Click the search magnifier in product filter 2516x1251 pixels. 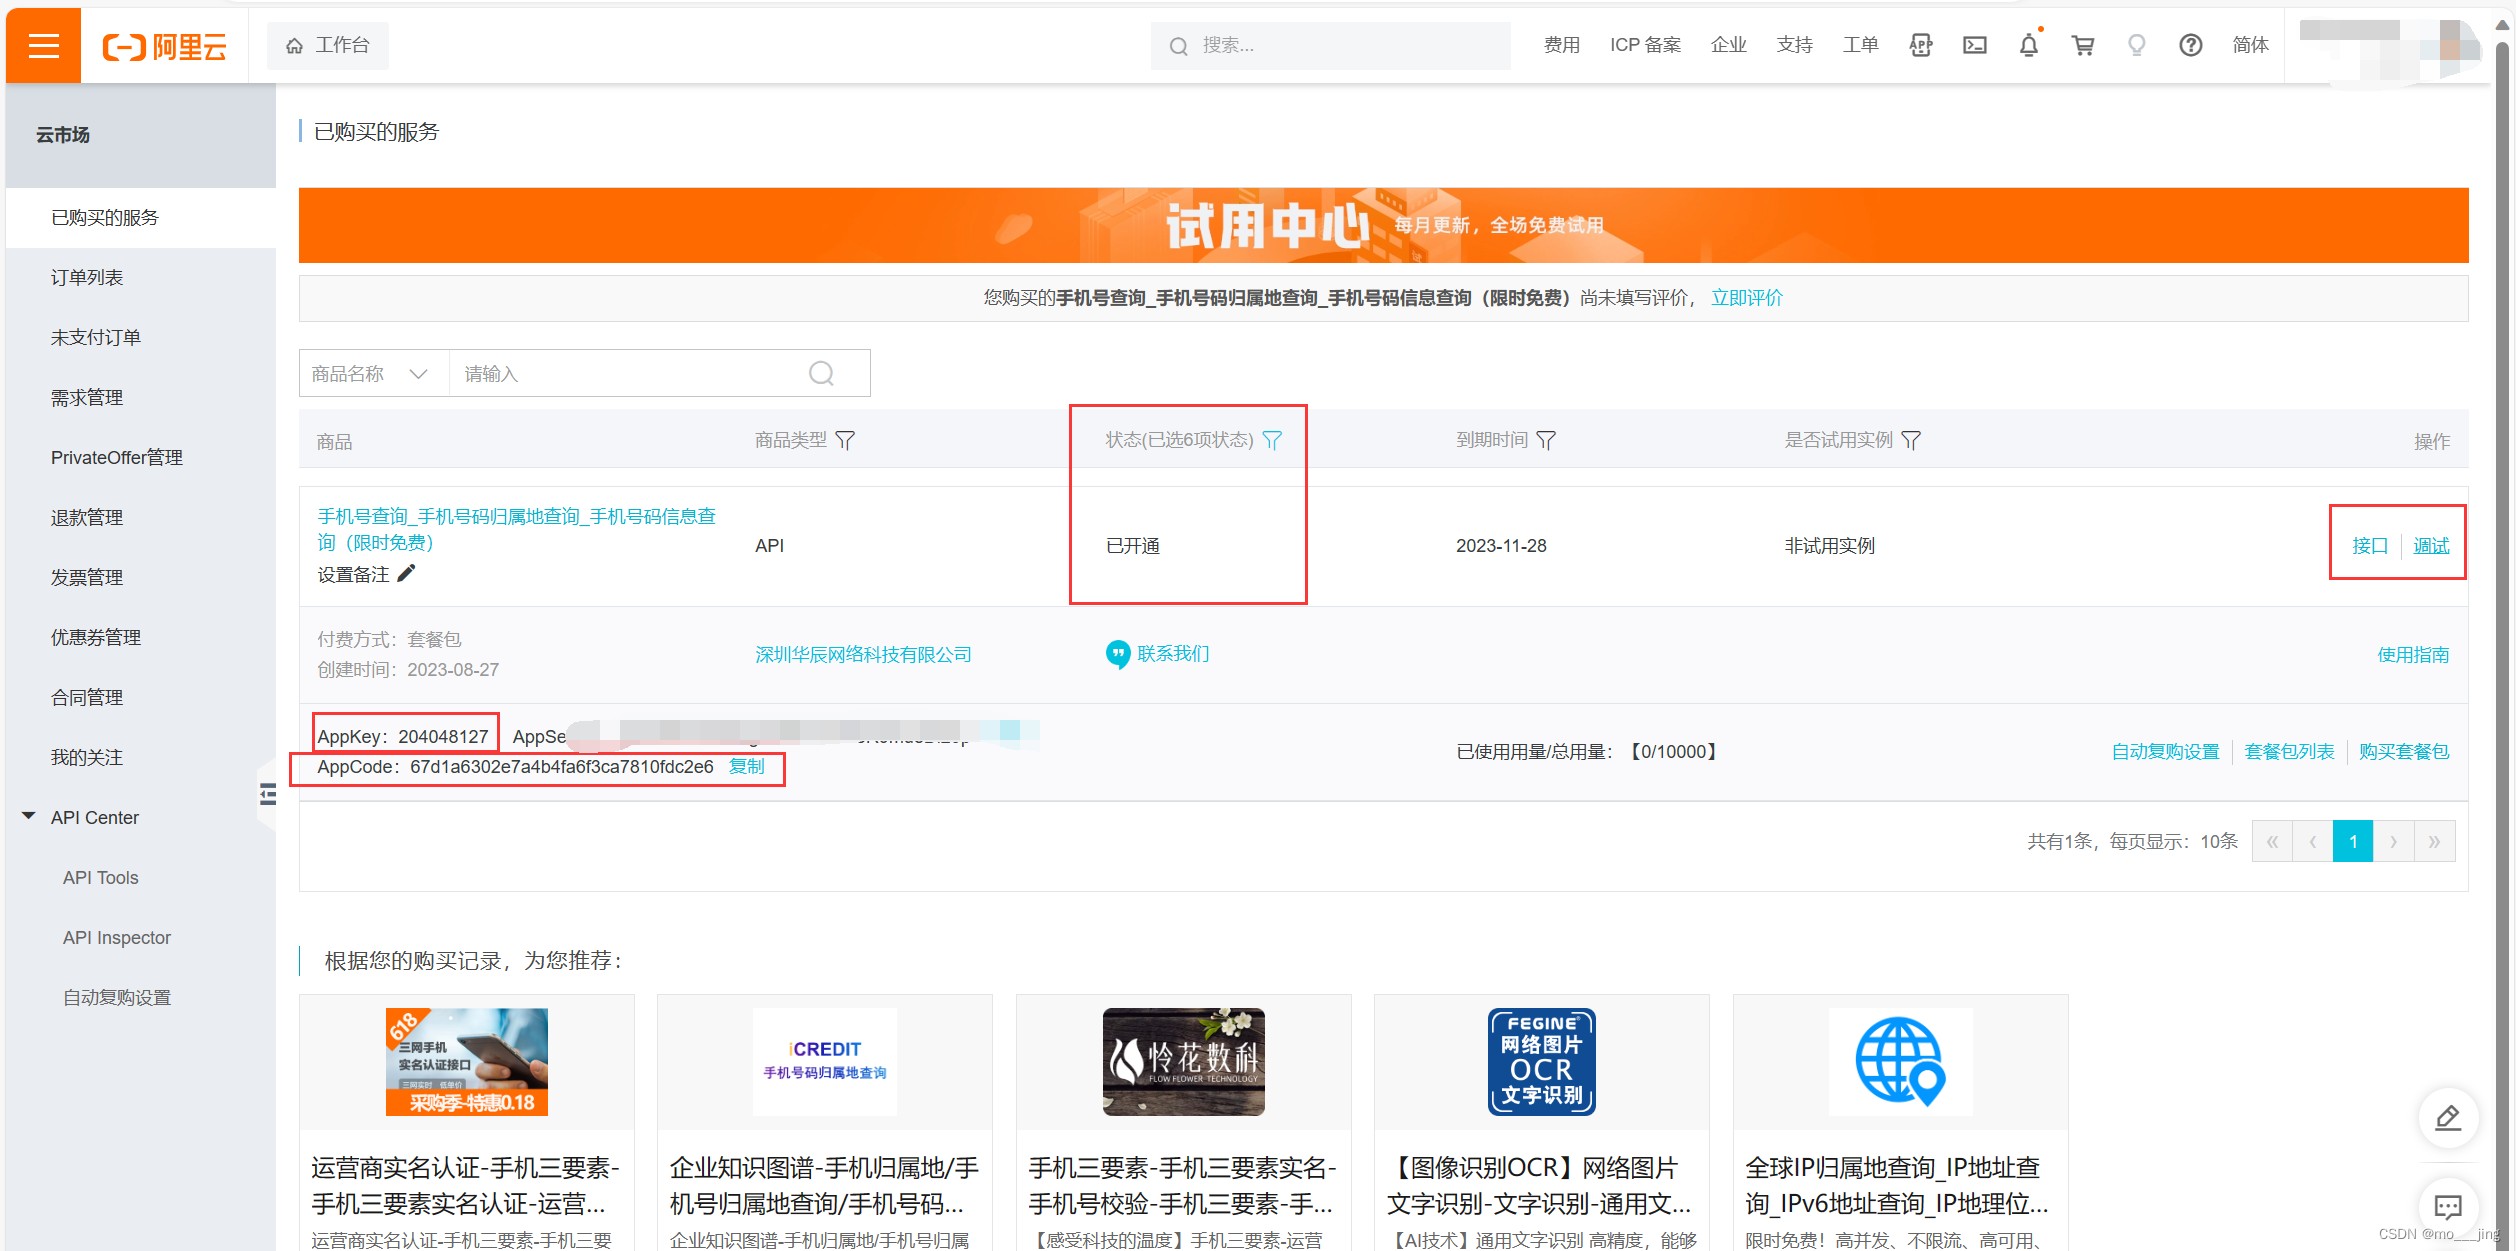click(x=821, y=373)
